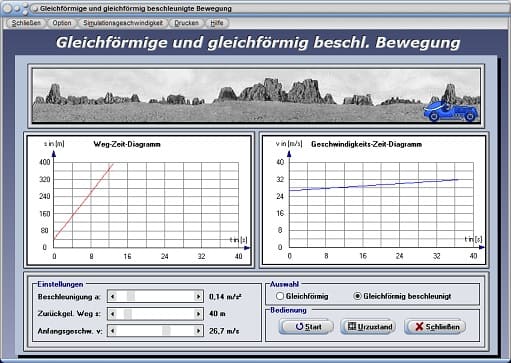Click the red X icon on Schließen button

pos(419,327)
